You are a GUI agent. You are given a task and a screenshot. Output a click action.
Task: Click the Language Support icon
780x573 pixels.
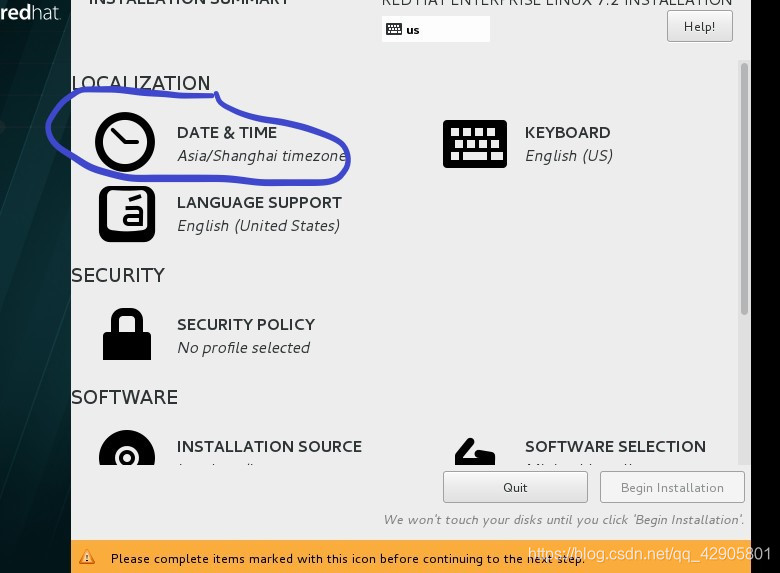click(x=127, y=214)
